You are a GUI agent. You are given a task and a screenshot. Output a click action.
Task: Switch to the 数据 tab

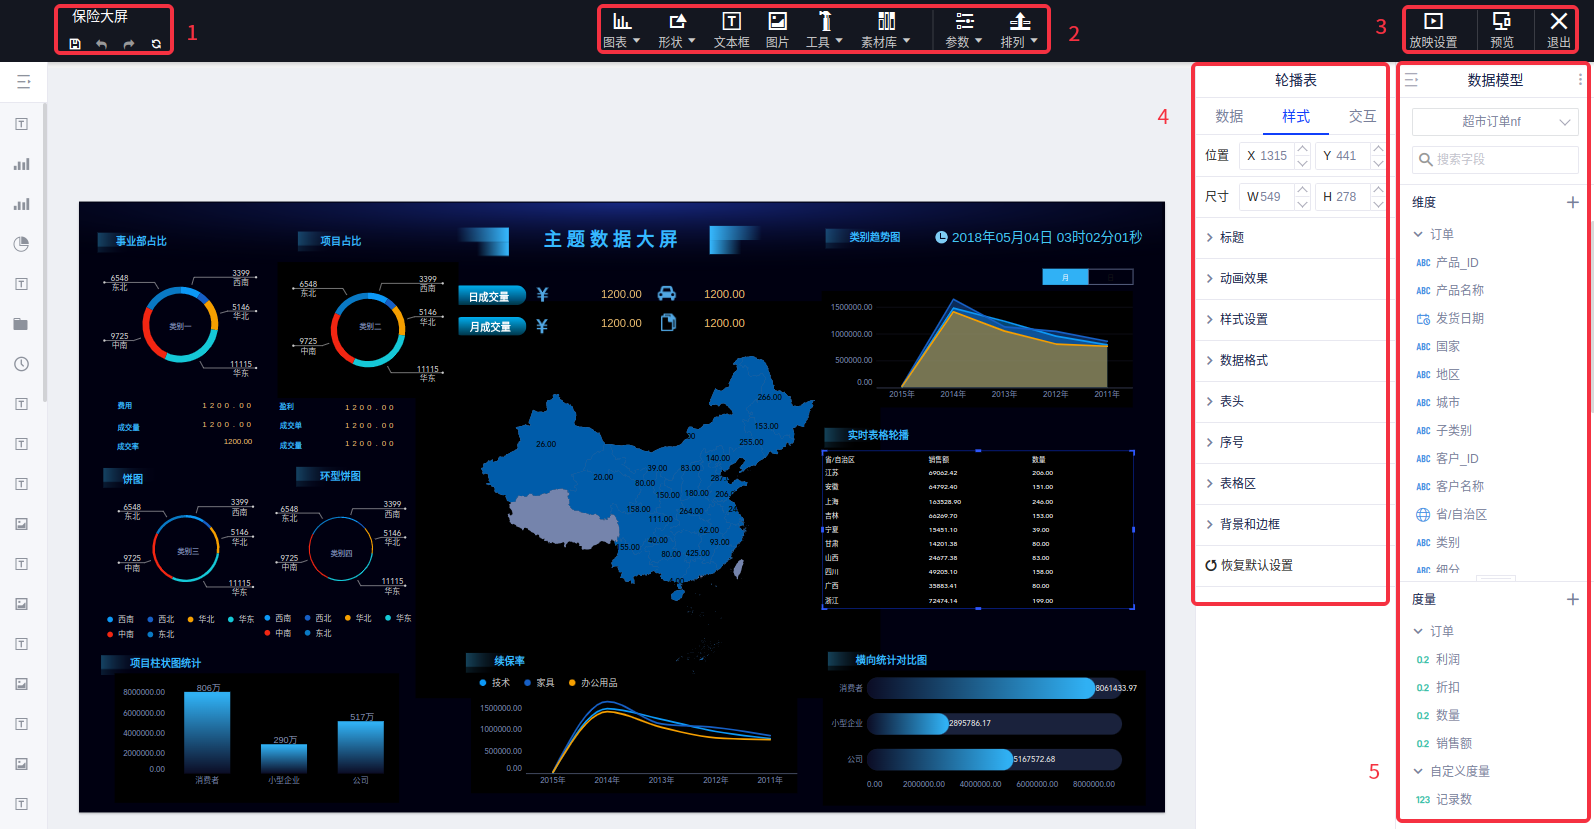(1229, 116)
